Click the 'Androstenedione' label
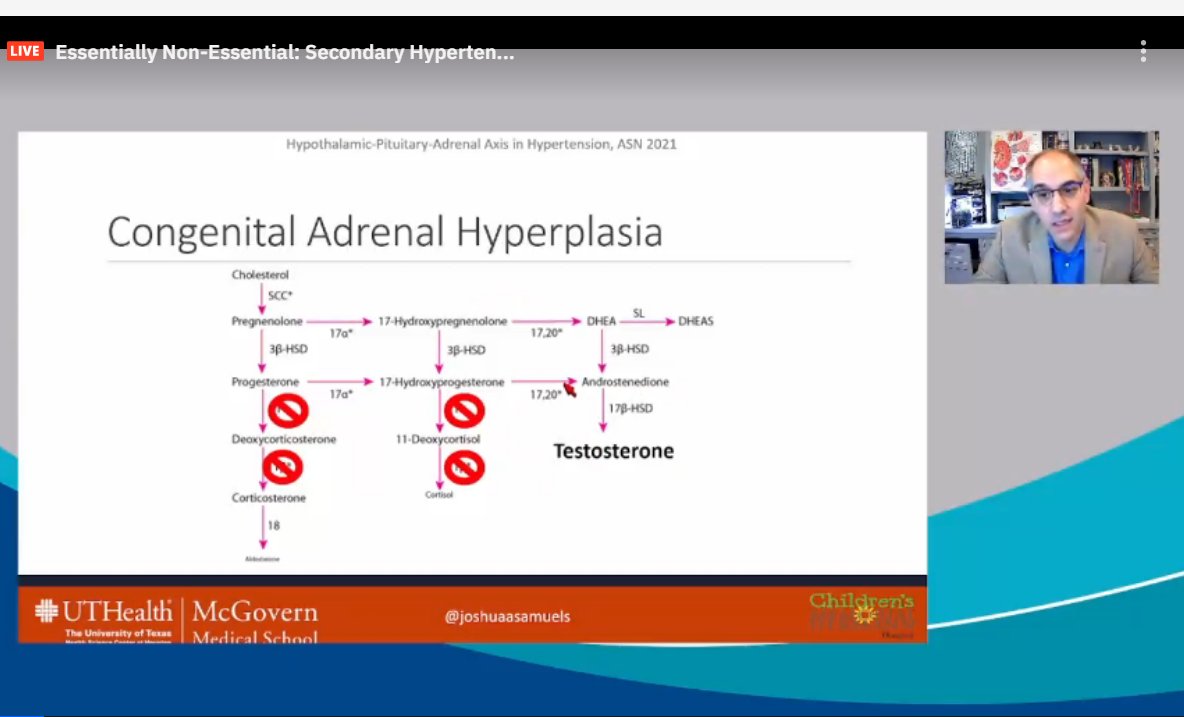 625,382
